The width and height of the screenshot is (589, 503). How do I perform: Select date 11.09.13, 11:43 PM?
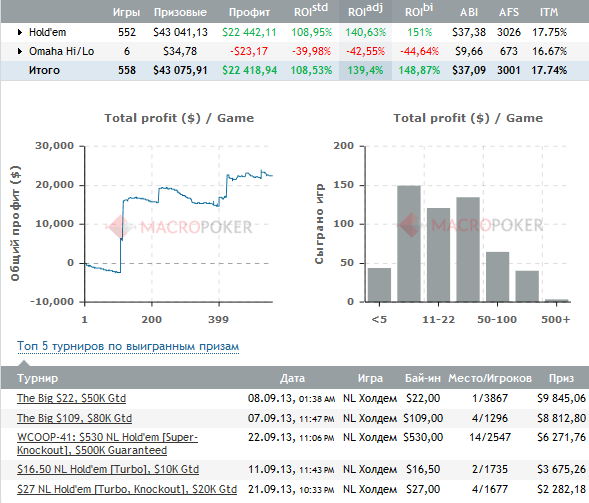click(x=291, y=469)
